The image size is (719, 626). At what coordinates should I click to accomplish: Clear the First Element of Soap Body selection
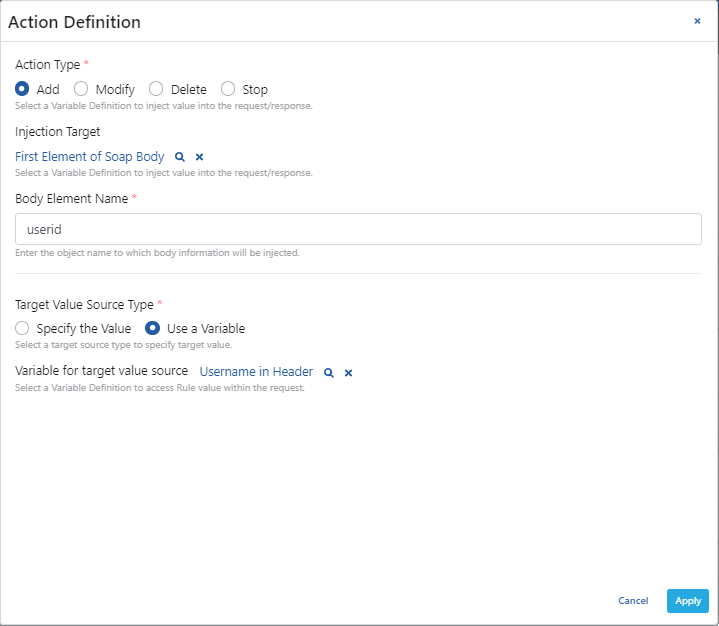(x=199, y=157)
